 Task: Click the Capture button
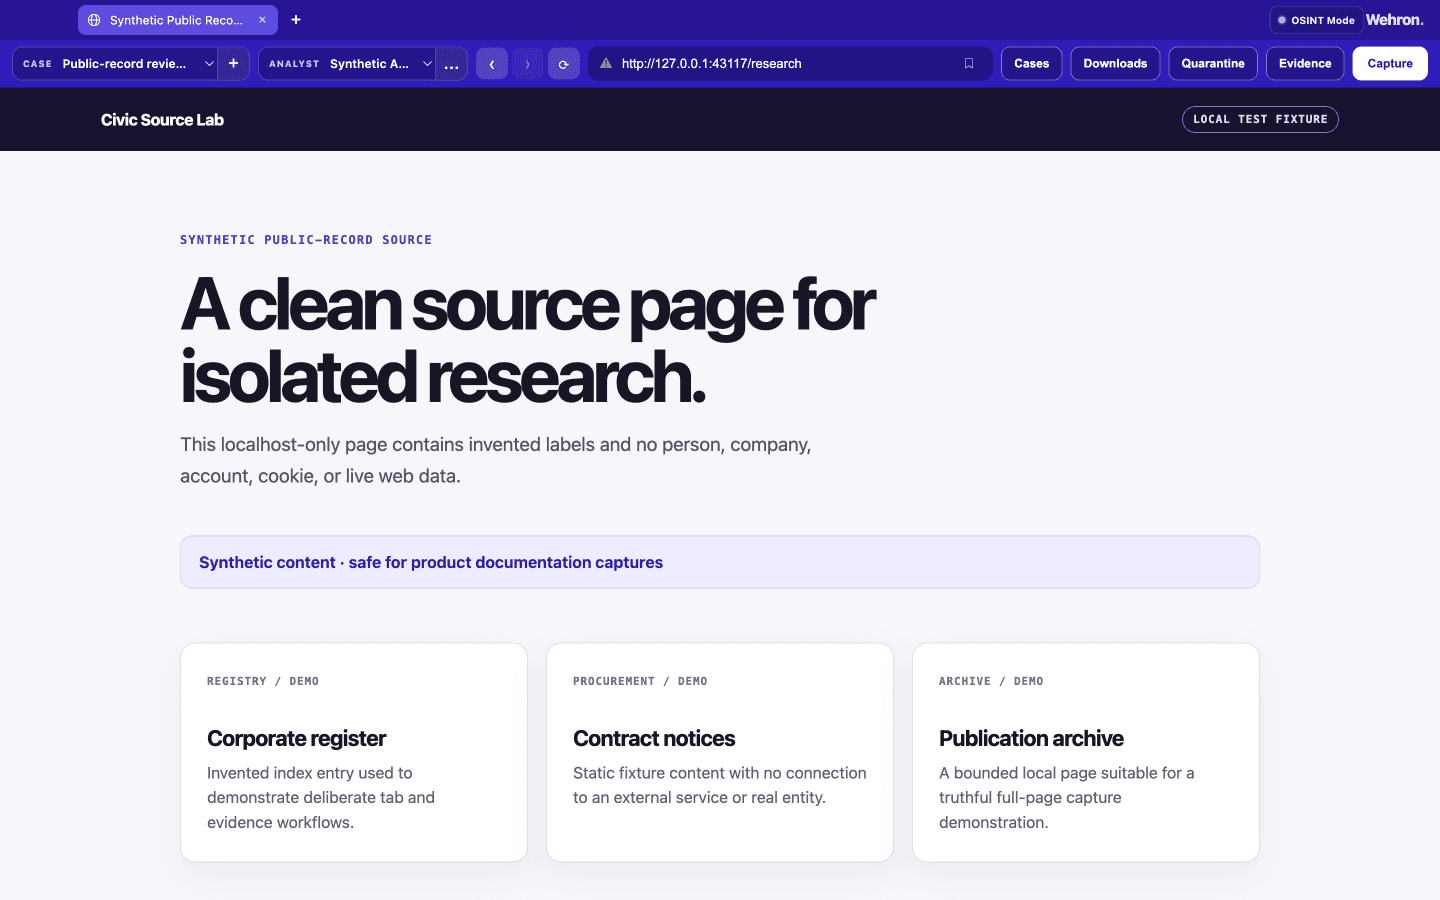[x=1390, y=63]
